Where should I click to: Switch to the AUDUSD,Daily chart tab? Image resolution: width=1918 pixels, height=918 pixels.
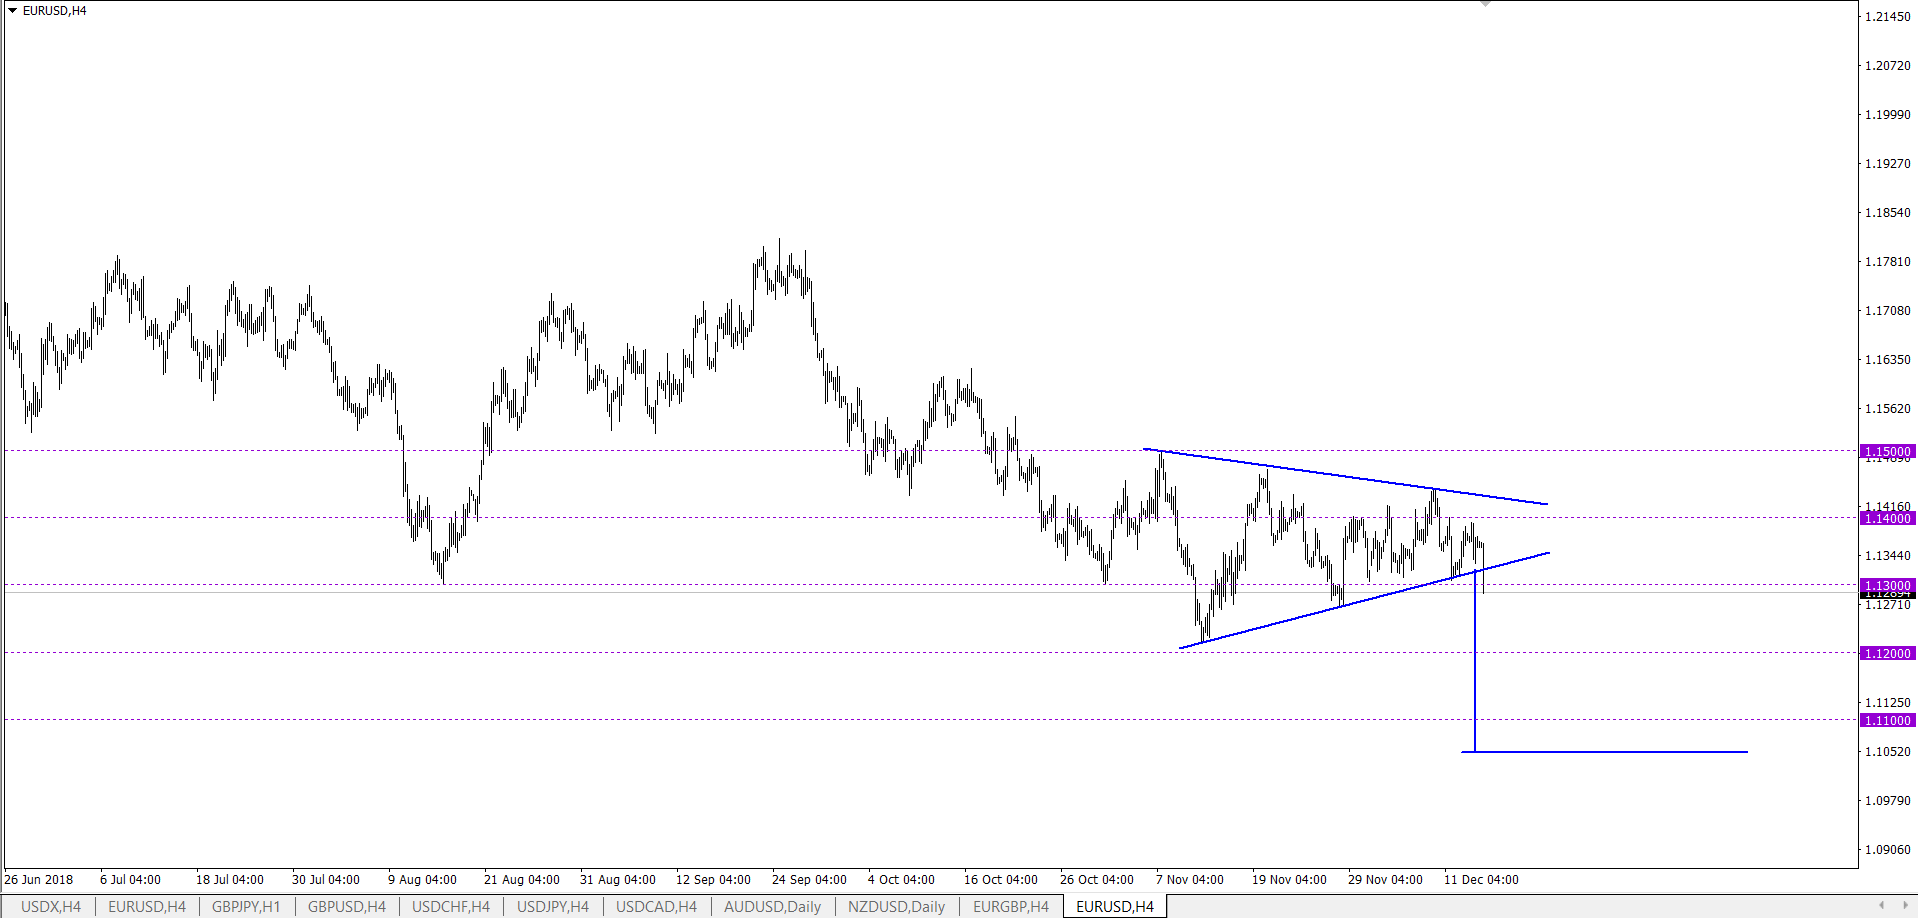(x=772, y=907)
